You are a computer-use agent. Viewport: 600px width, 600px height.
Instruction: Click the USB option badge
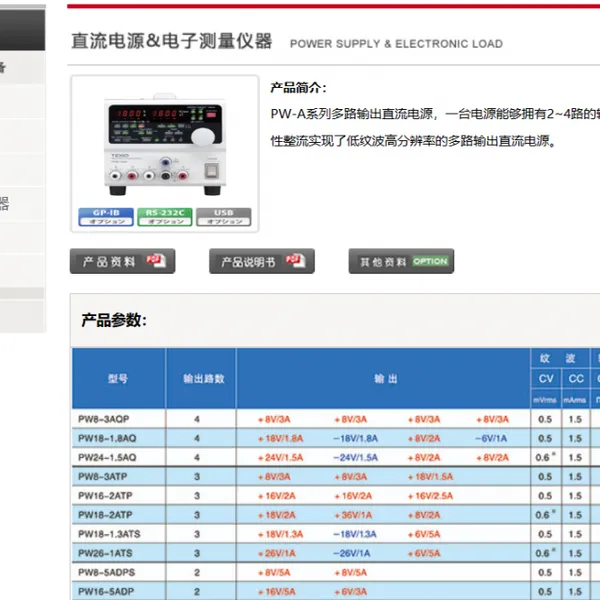pos(223,217)
